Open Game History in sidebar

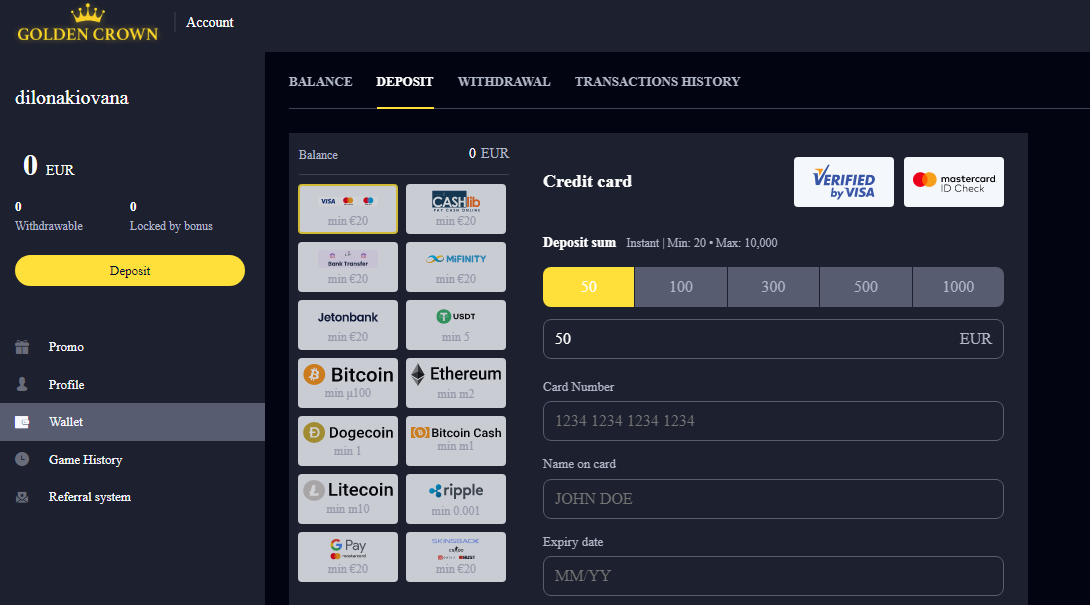pyautogui.click(x=85, y=460)
